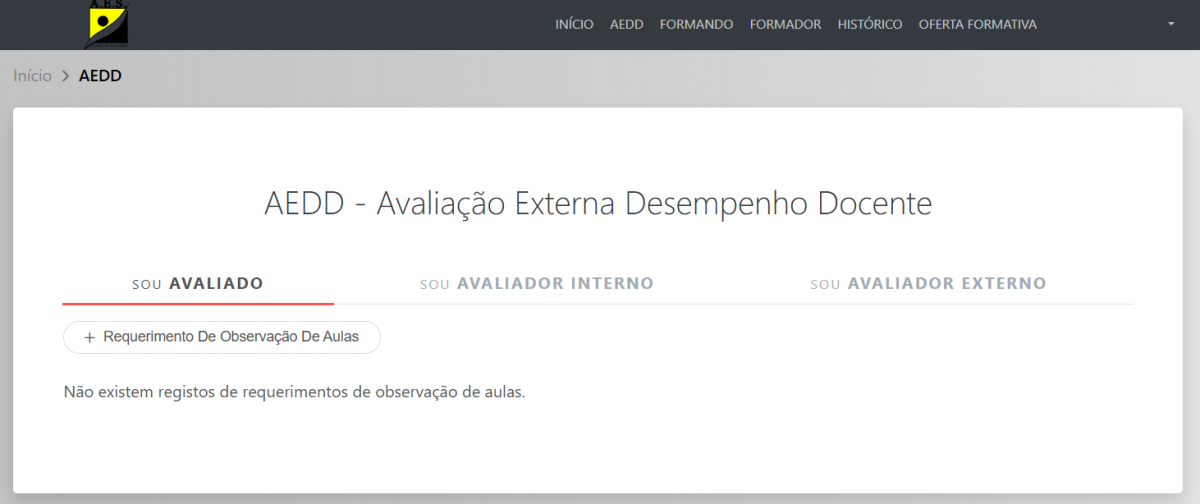Select the current AEDD breadcrumb

pos(100,76)
